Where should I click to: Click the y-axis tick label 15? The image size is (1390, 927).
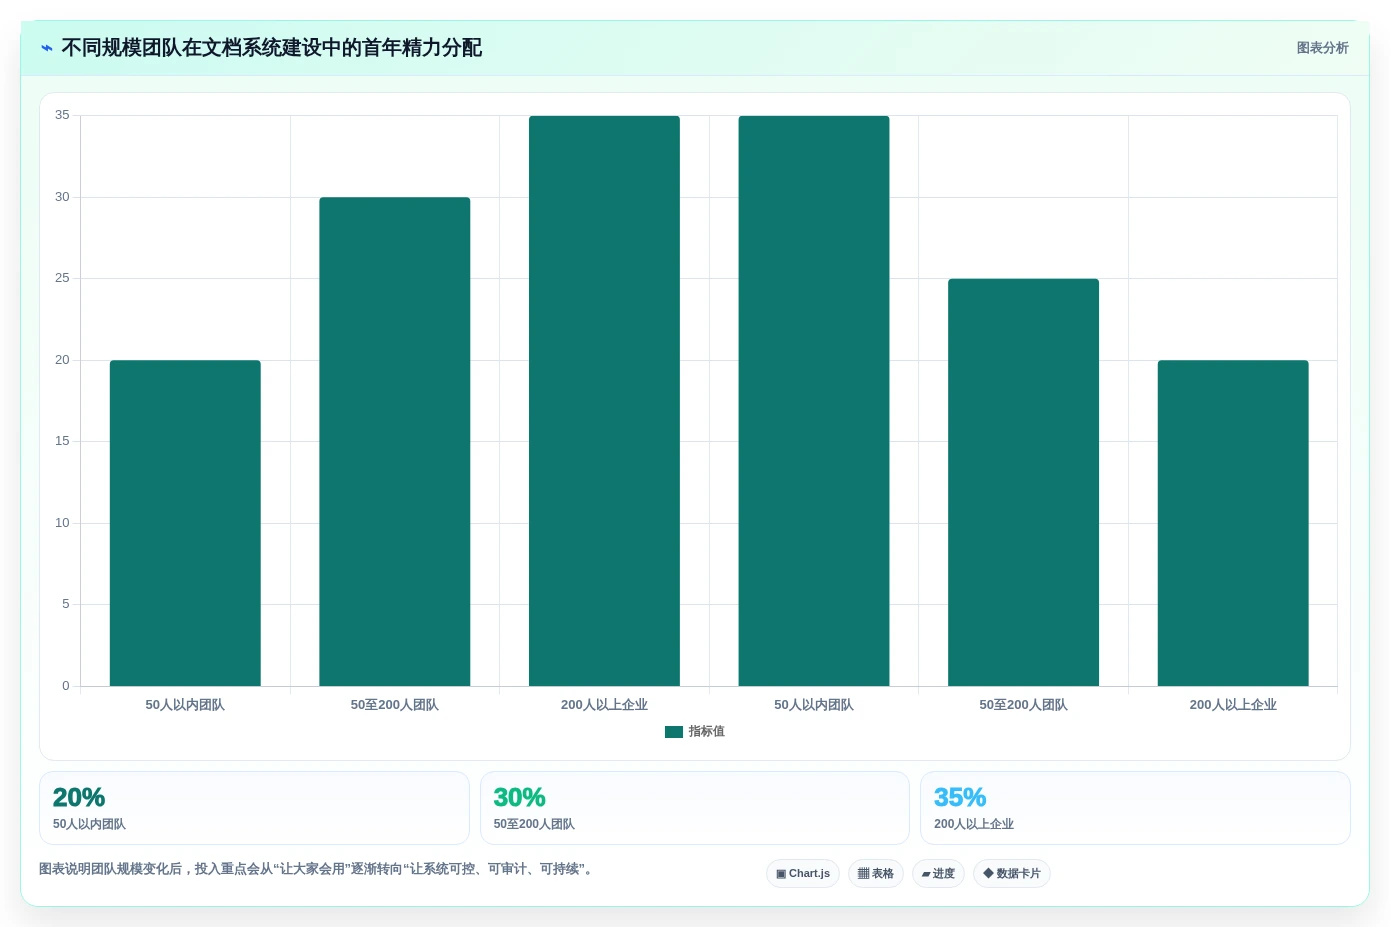[x=62, y=441]
